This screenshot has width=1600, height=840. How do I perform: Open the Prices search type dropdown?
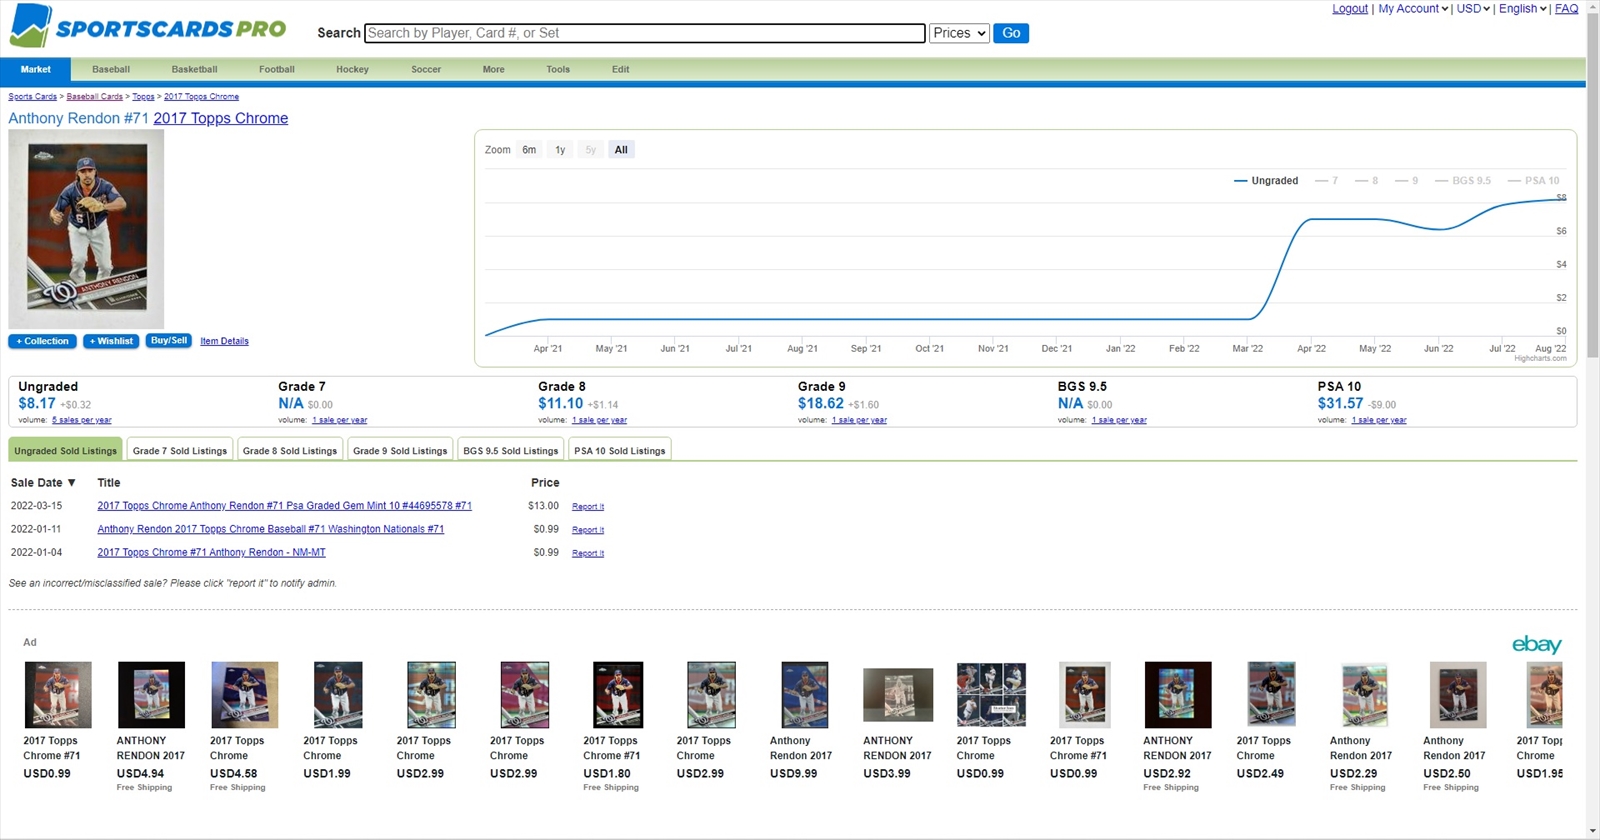[959, 33]
